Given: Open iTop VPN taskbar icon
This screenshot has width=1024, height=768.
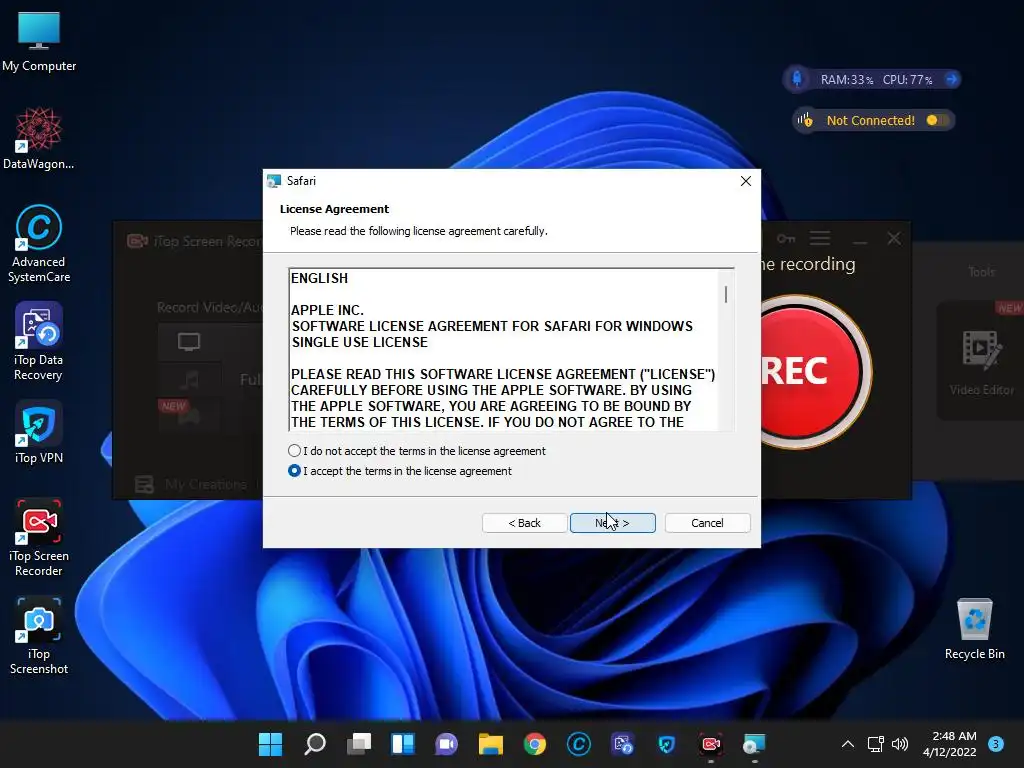Looking at the screenshot, I should point(667,744).
